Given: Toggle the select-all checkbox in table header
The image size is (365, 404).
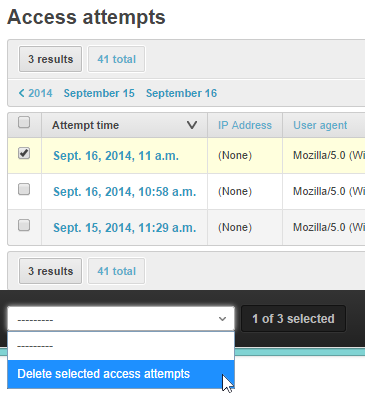Looking at the screenshot, I should 24,122.
